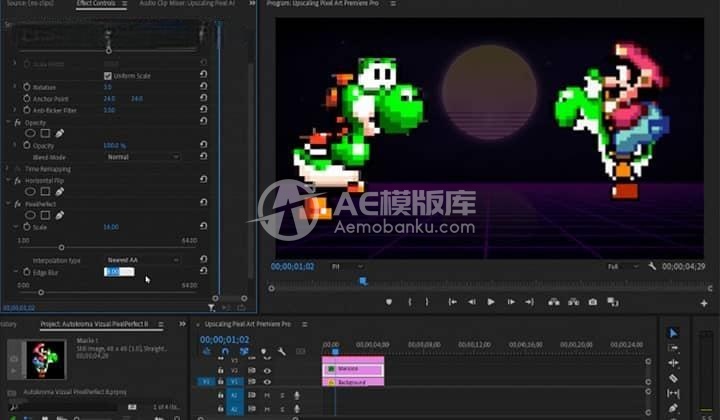The width and height of the screenshot is (720, 420).
Task: Click the pen mask tool under Opacity
Action: 60,133
